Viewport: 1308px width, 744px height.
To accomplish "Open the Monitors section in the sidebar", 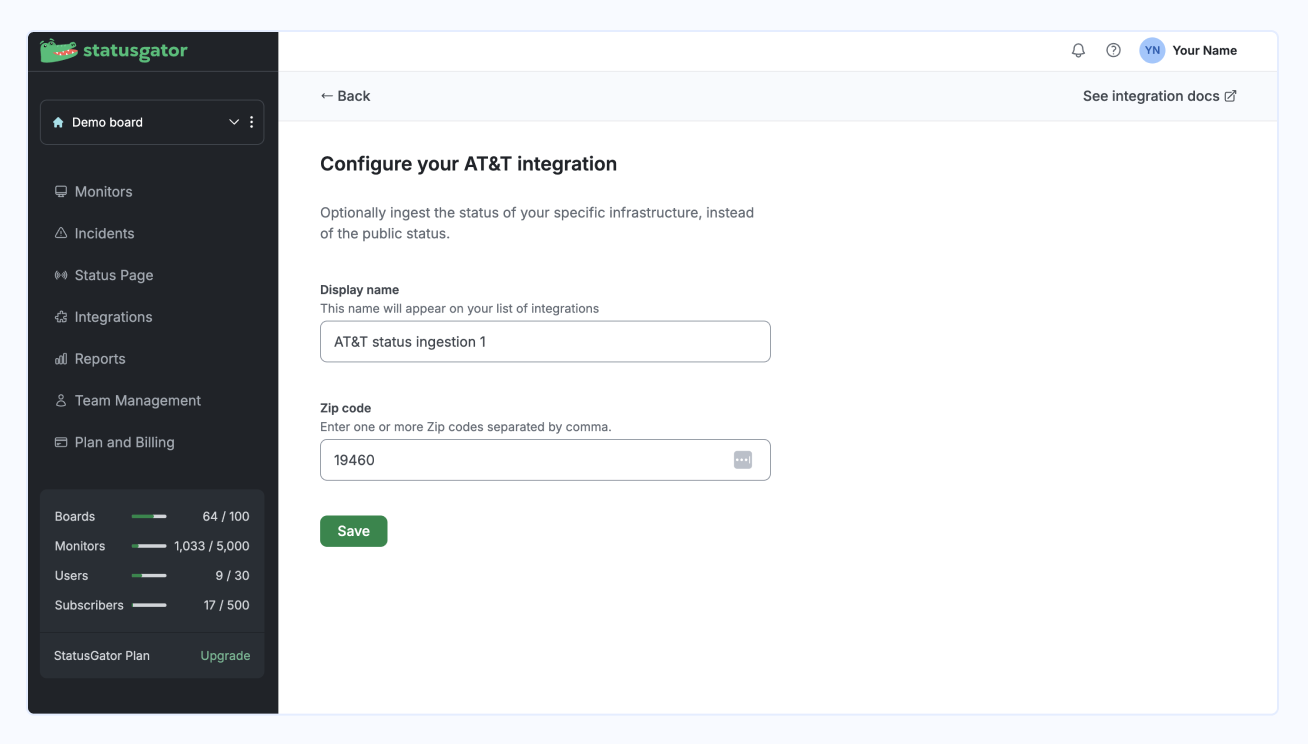I will pos(102,191).
